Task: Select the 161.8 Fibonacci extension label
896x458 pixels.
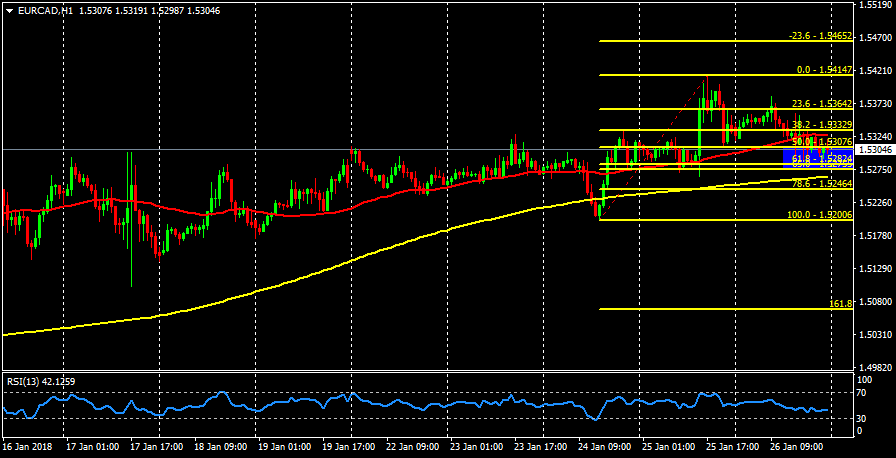Action: (x=840, y=303)
